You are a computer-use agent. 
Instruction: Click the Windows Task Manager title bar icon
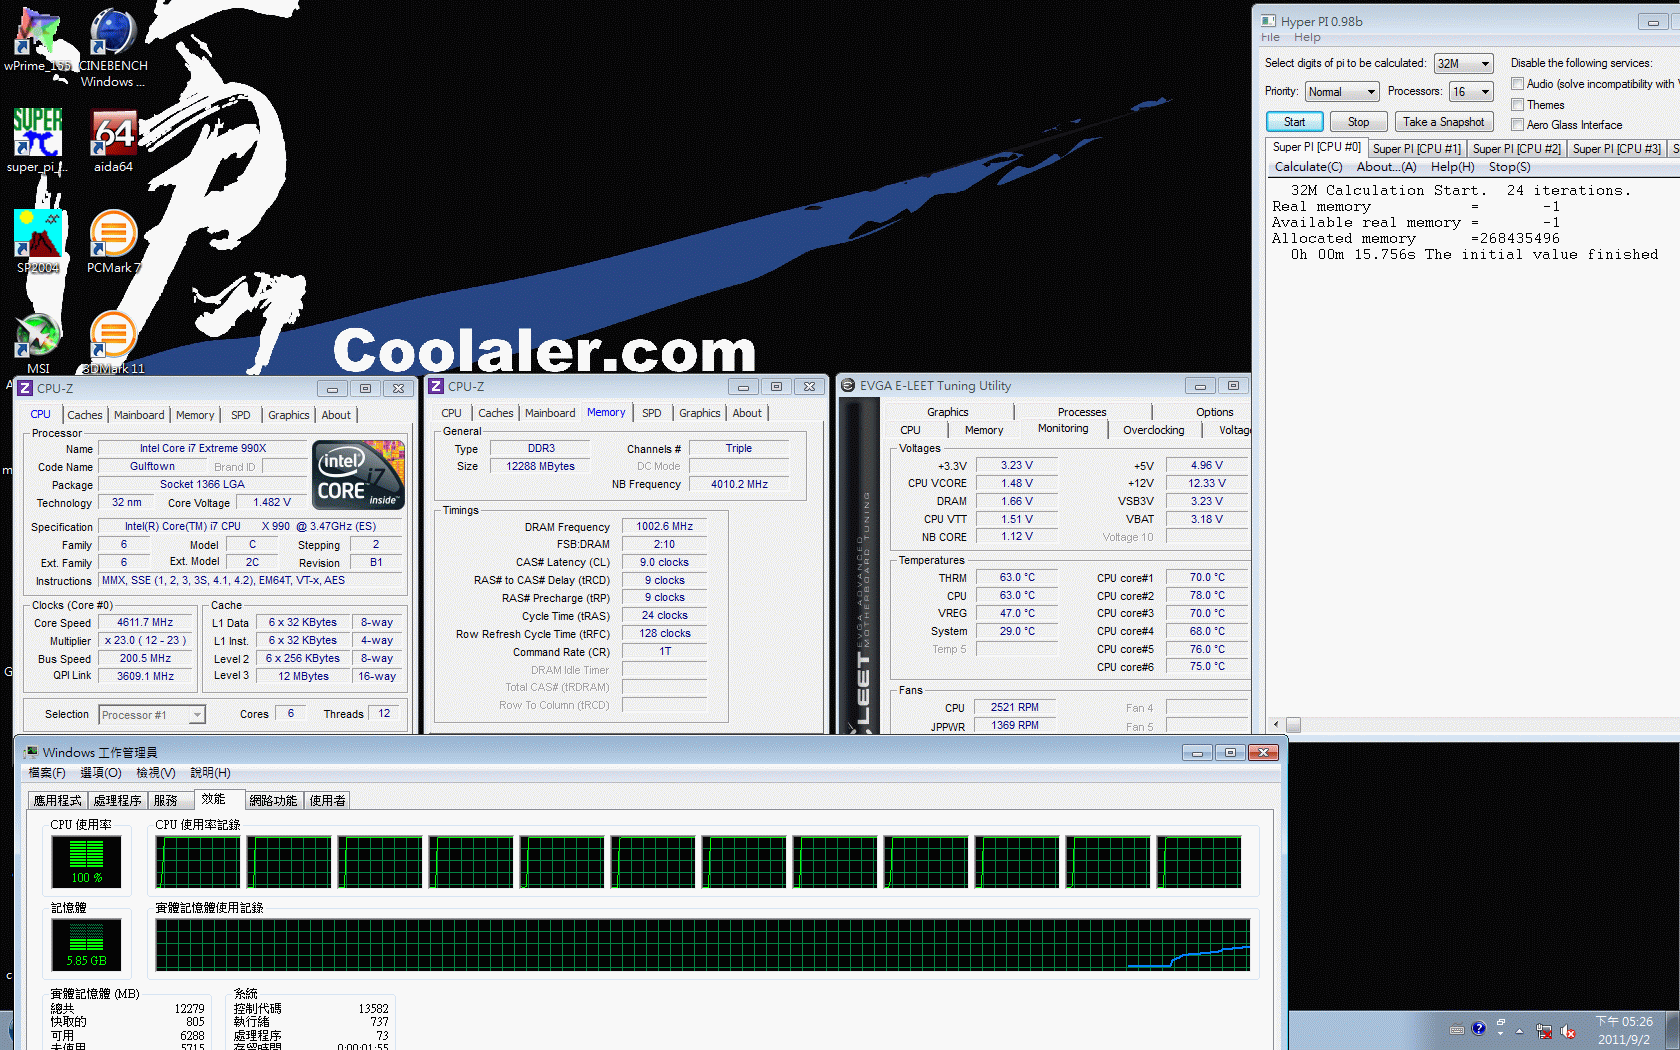pyautogui.click(x=31, y=752)
